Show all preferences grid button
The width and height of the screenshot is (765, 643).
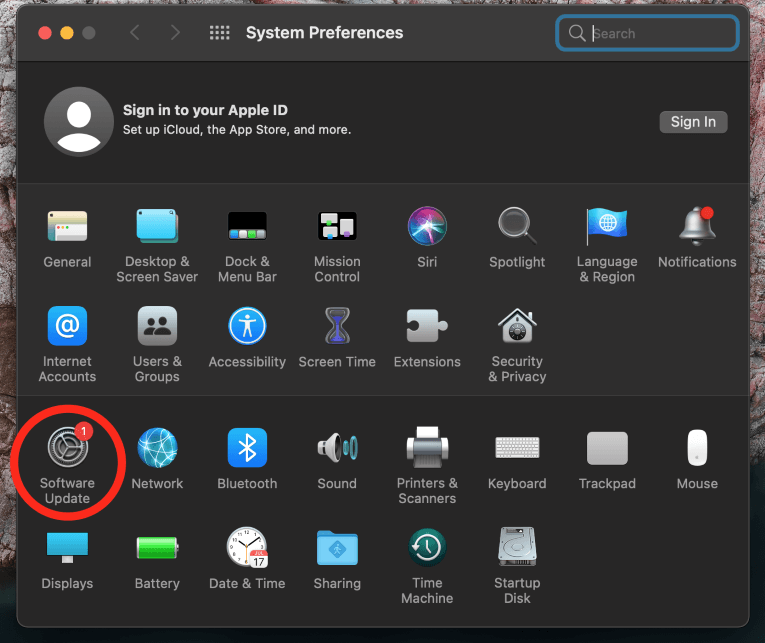pyautogui.click(x=219, y=33)
